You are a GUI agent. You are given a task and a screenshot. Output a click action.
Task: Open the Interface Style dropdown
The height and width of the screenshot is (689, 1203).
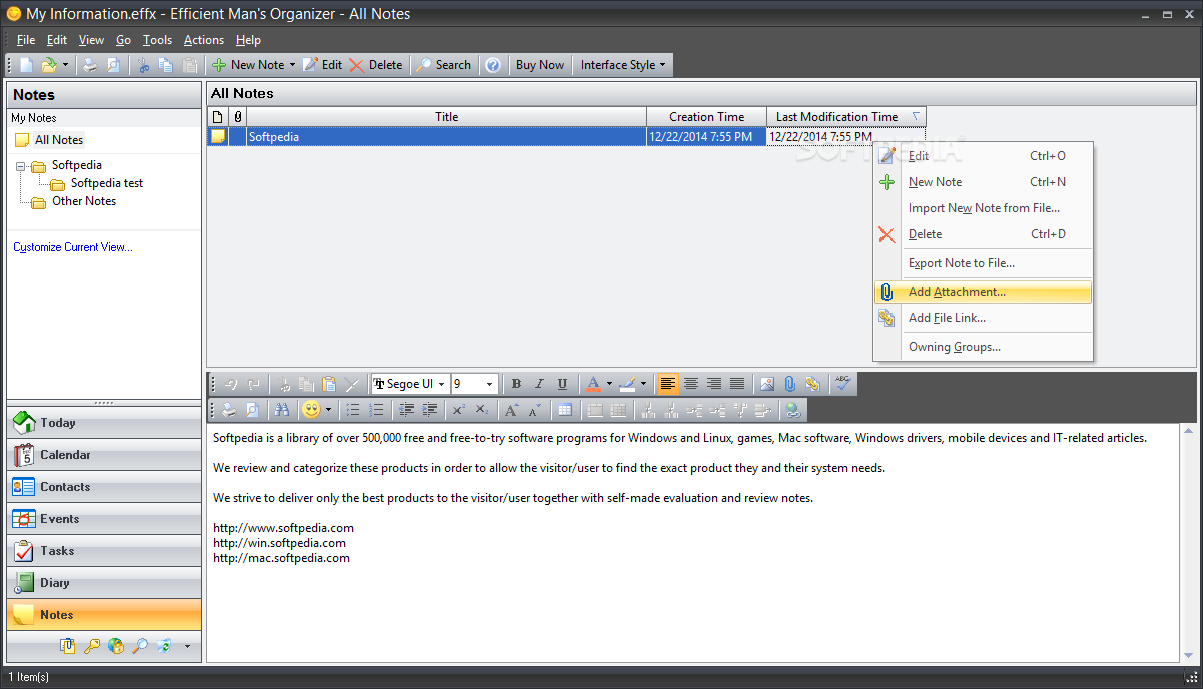pyautogui.click(x=621, y=65)
